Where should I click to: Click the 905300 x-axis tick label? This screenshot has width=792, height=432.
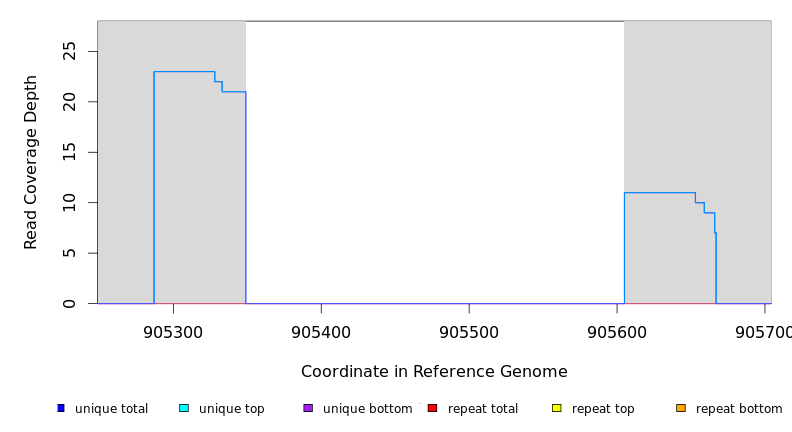point(173,331)
